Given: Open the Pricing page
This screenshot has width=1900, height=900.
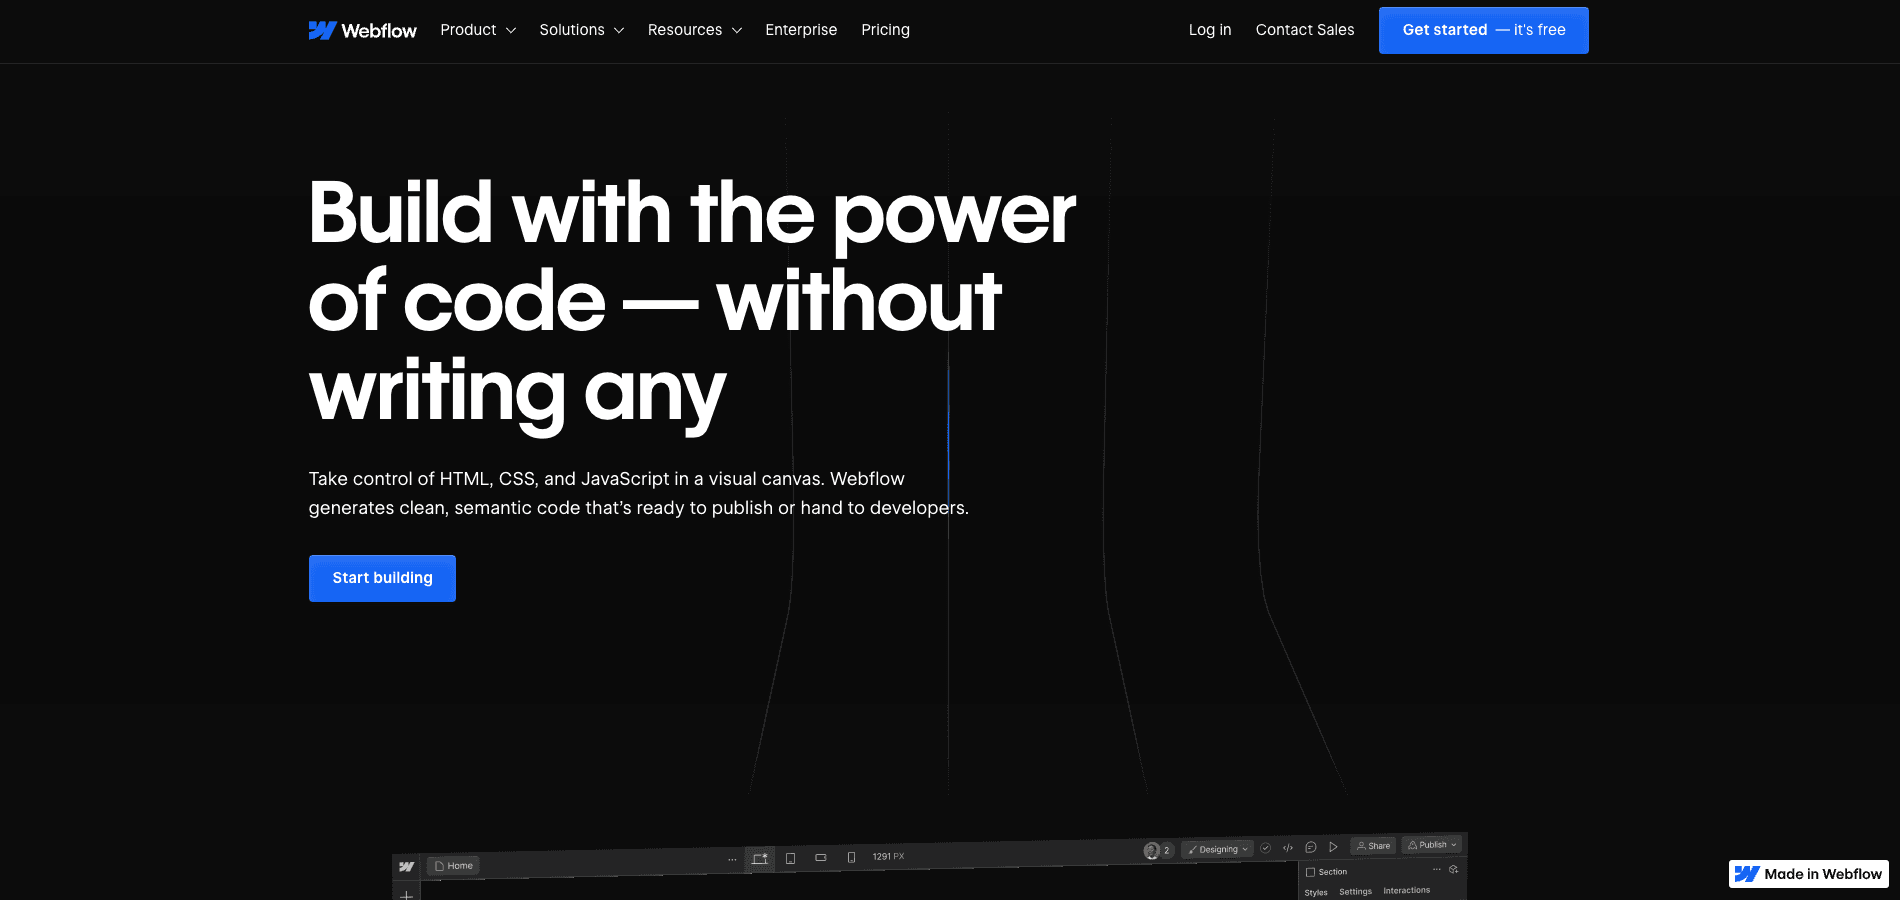Looking at the screenshot, I should 885,30.
